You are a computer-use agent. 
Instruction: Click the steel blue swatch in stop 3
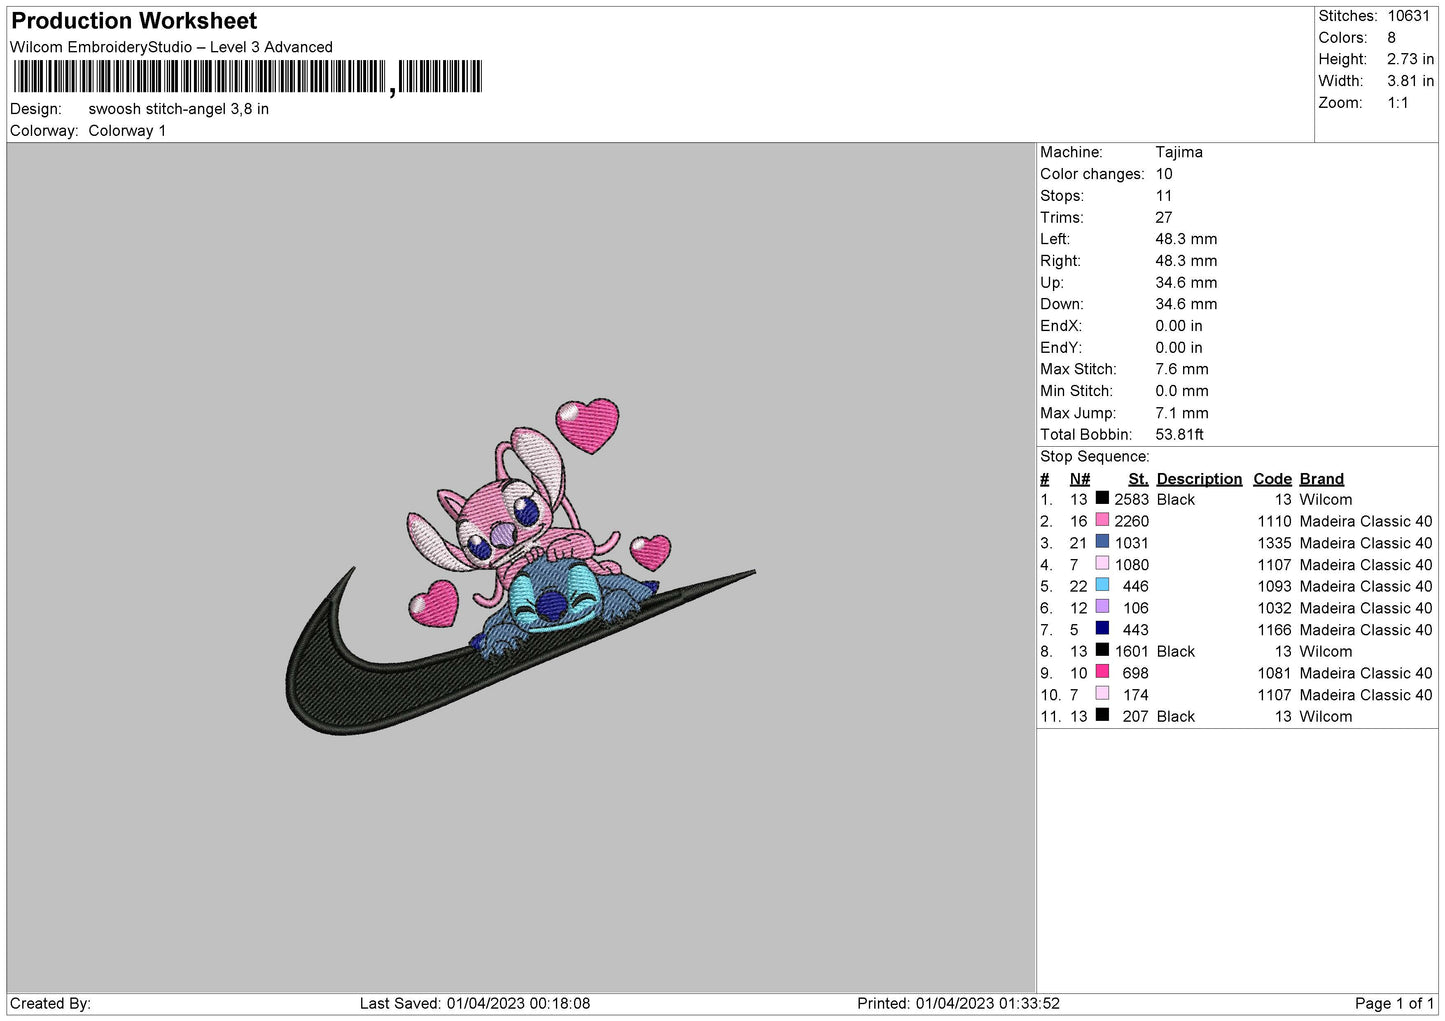(1102, 542)
